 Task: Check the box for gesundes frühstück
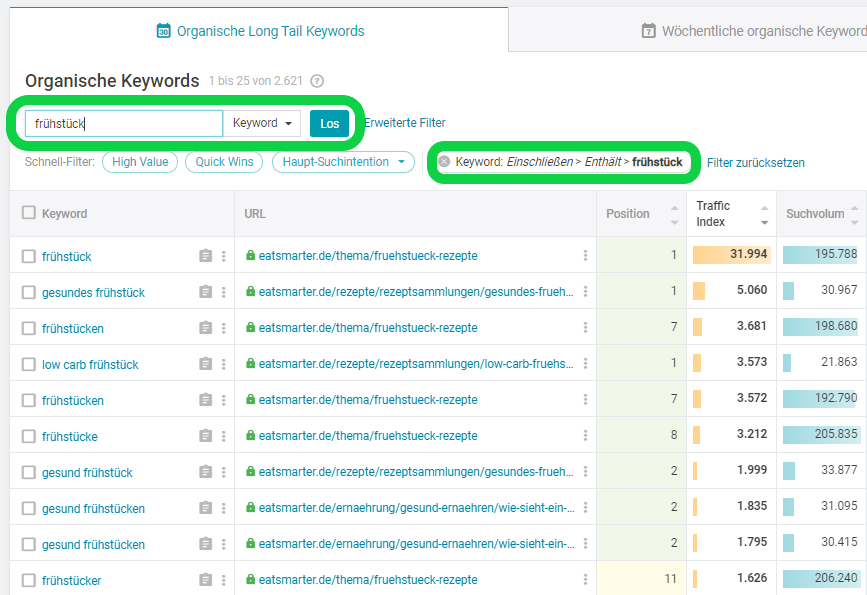click(x=29, y=292)
